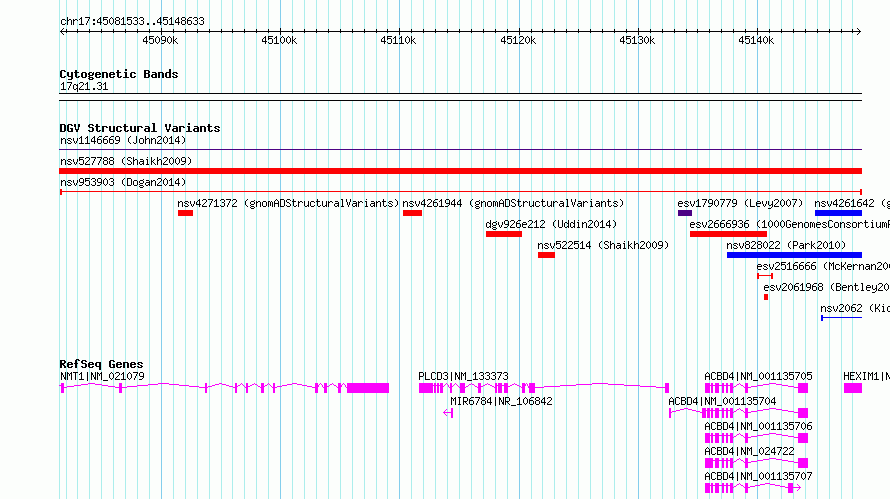Open the RefSeq Genes track heading
This screenshot has width=890, height=499.
[x=101, y=364]
